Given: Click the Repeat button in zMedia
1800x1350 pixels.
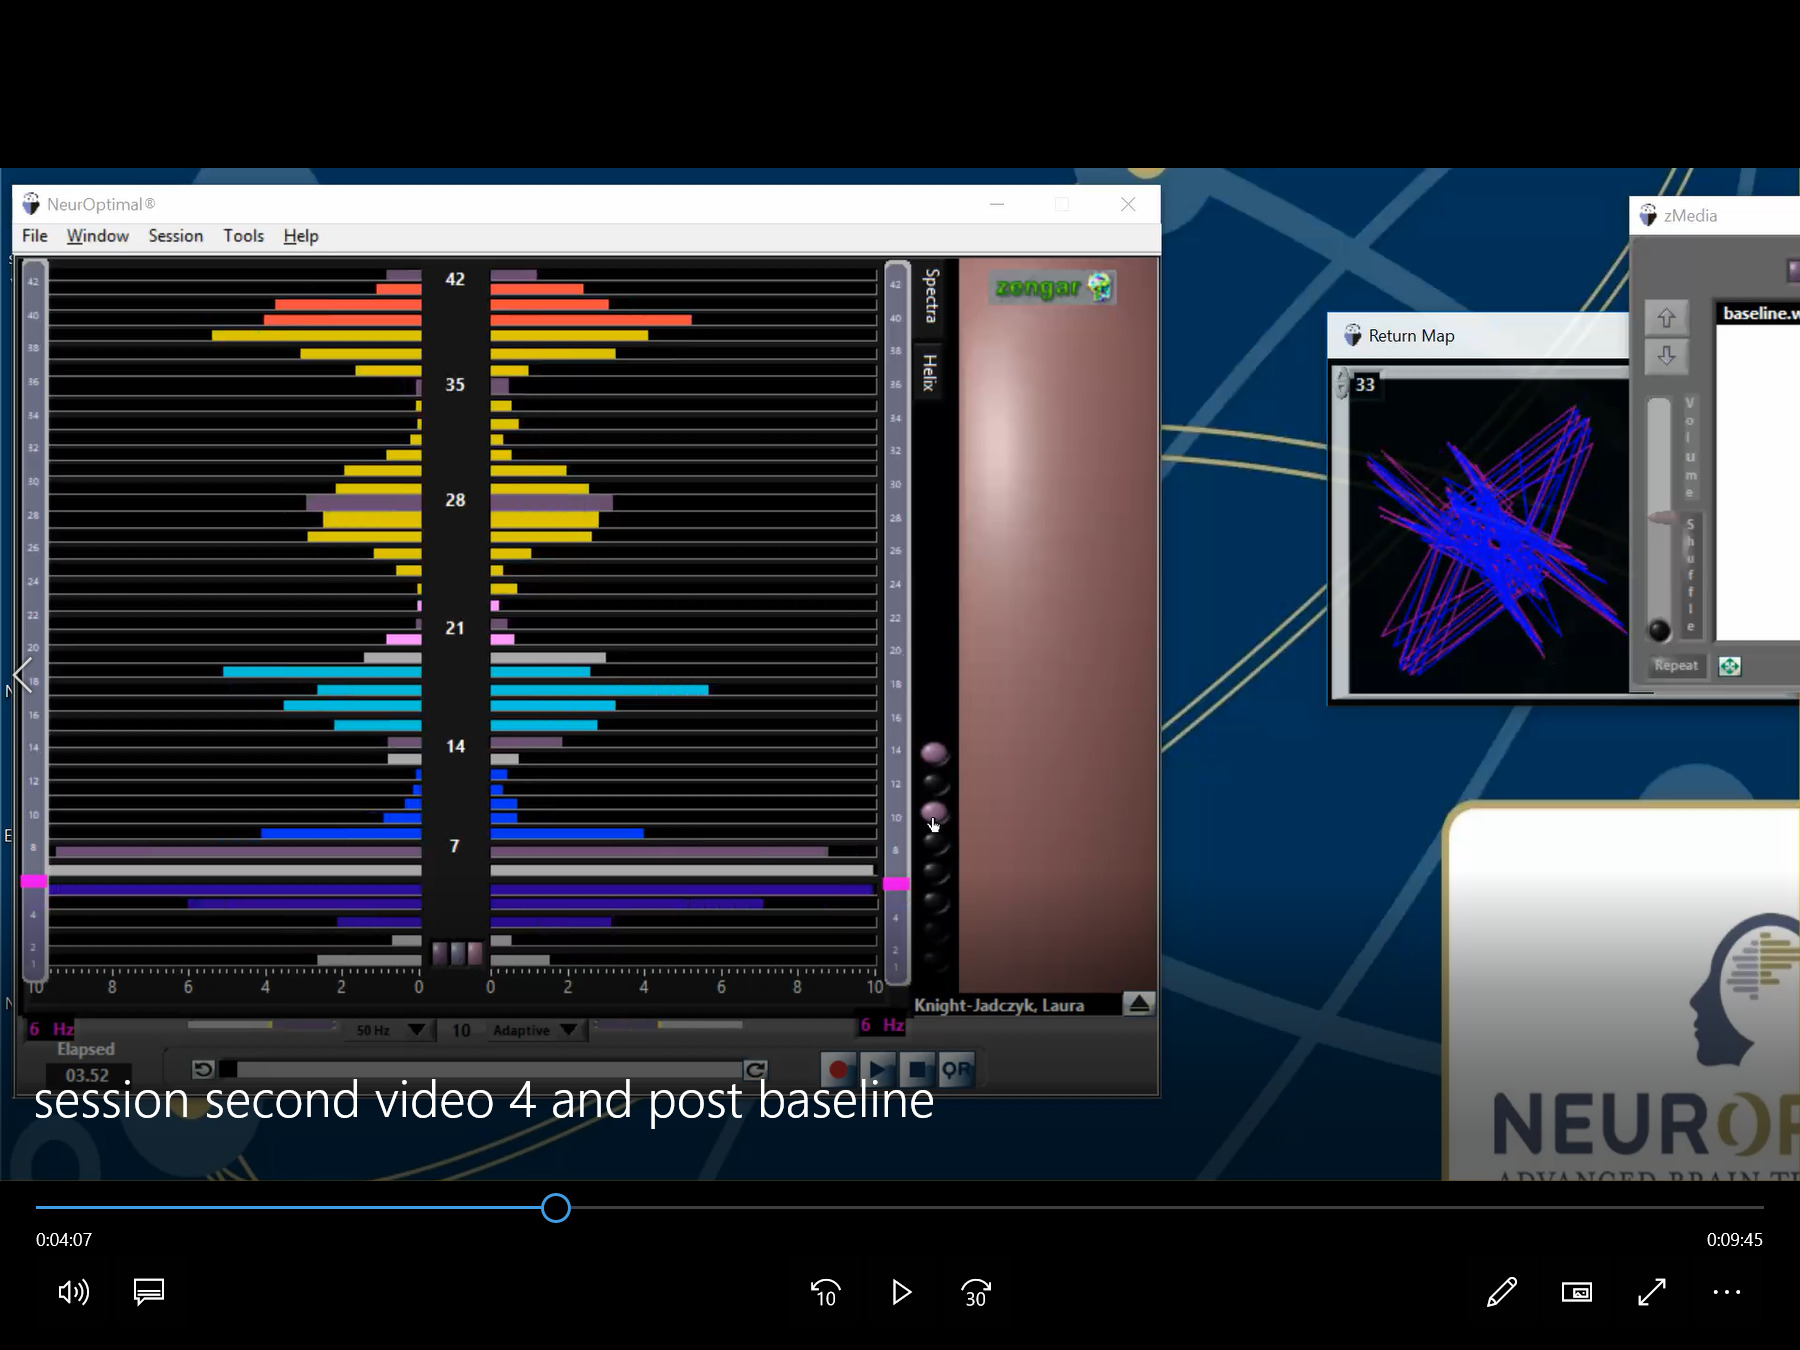Looking at the screenshot, I should tap(1675, 665).
